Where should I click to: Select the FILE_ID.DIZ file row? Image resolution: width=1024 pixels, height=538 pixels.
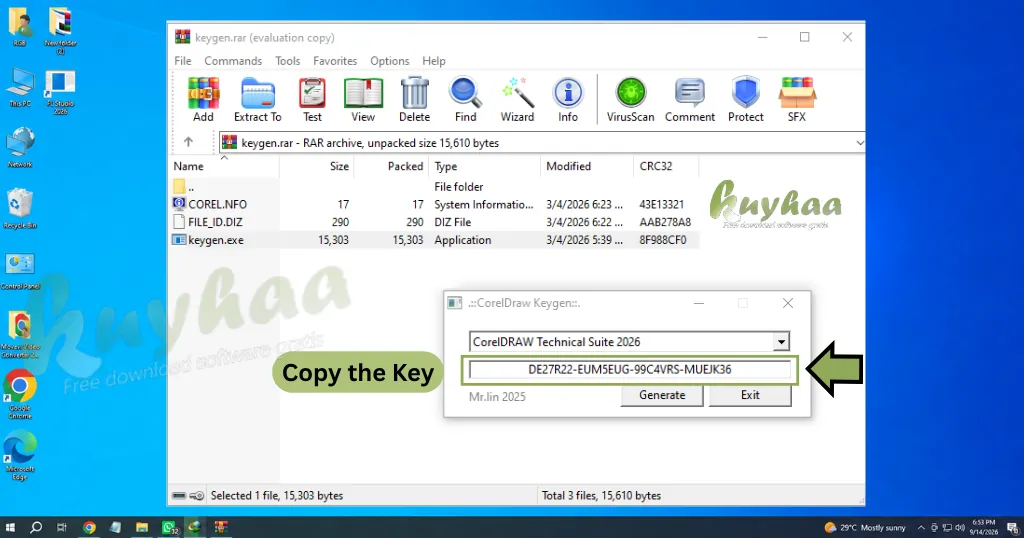434,222
